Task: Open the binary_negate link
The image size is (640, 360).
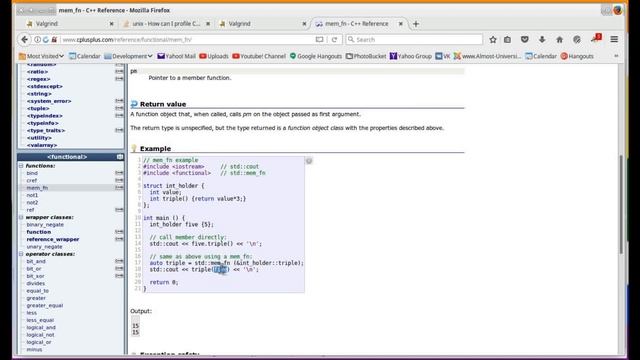Action: point(45,224)
